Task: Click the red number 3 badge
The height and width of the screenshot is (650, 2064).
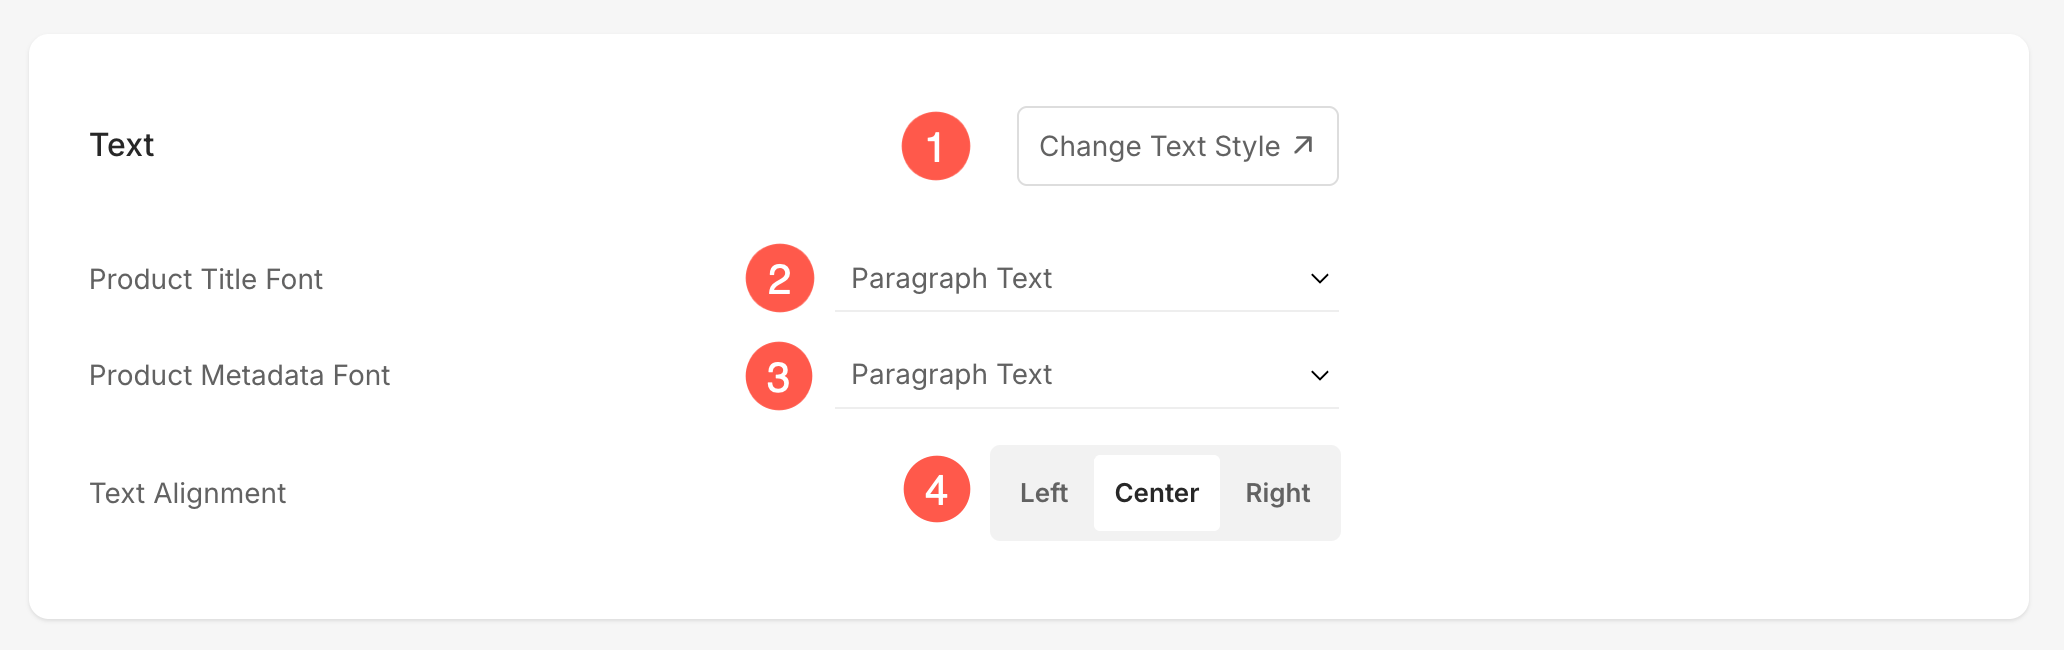Action: tap(779, 376)
